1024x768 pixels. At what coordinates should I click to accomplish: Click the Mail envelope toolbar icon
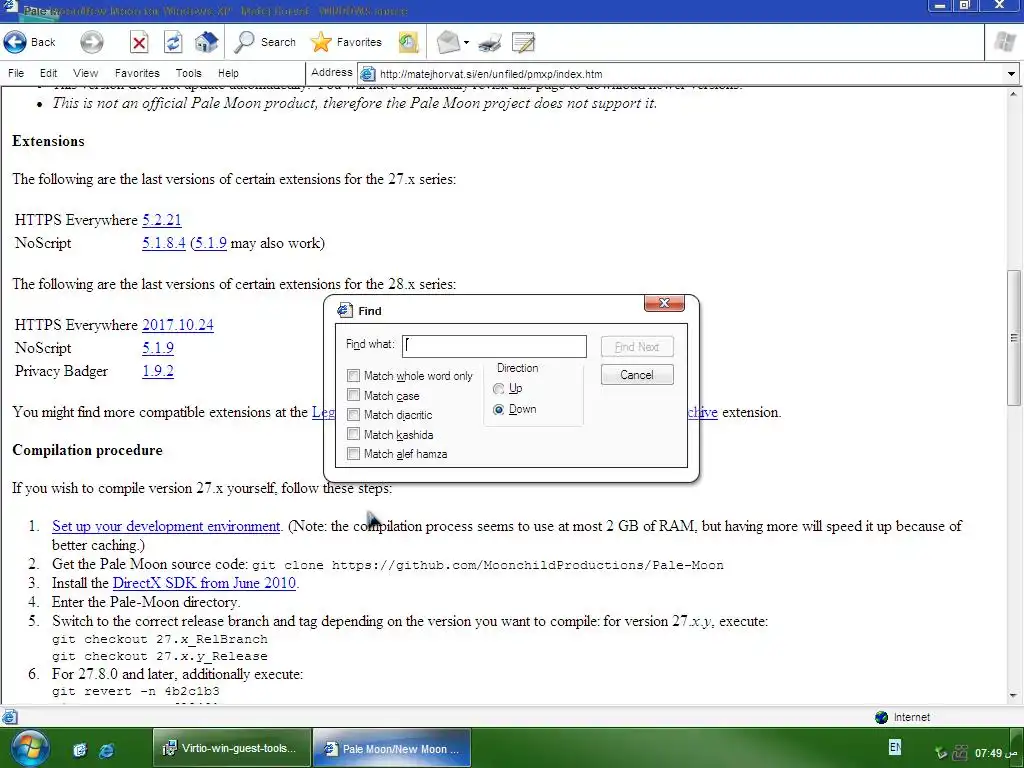448,42
